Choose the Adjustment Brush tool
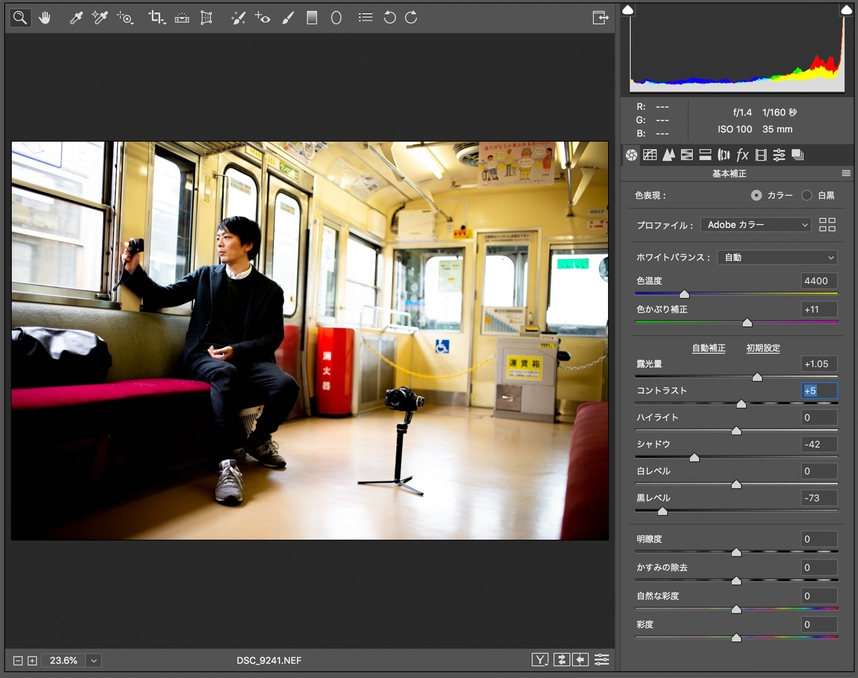This screenshot has height=678, width=858. [x=288, y=18]
